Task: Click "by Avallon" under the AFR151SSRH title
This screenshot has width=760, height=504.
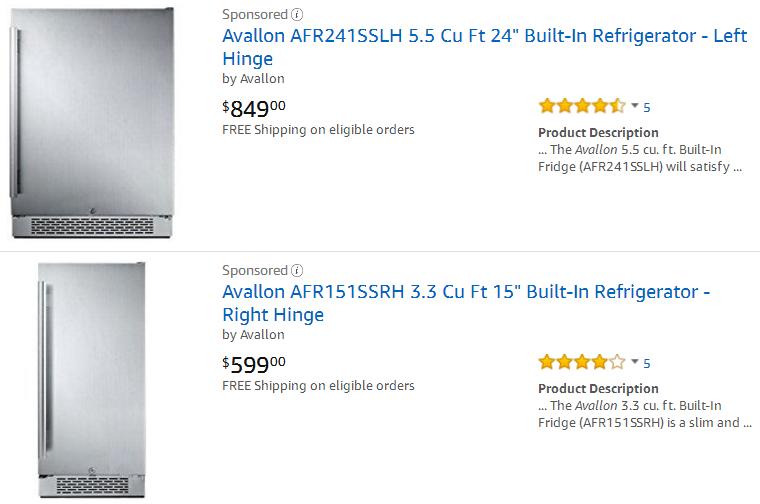Action: [253, 334]
